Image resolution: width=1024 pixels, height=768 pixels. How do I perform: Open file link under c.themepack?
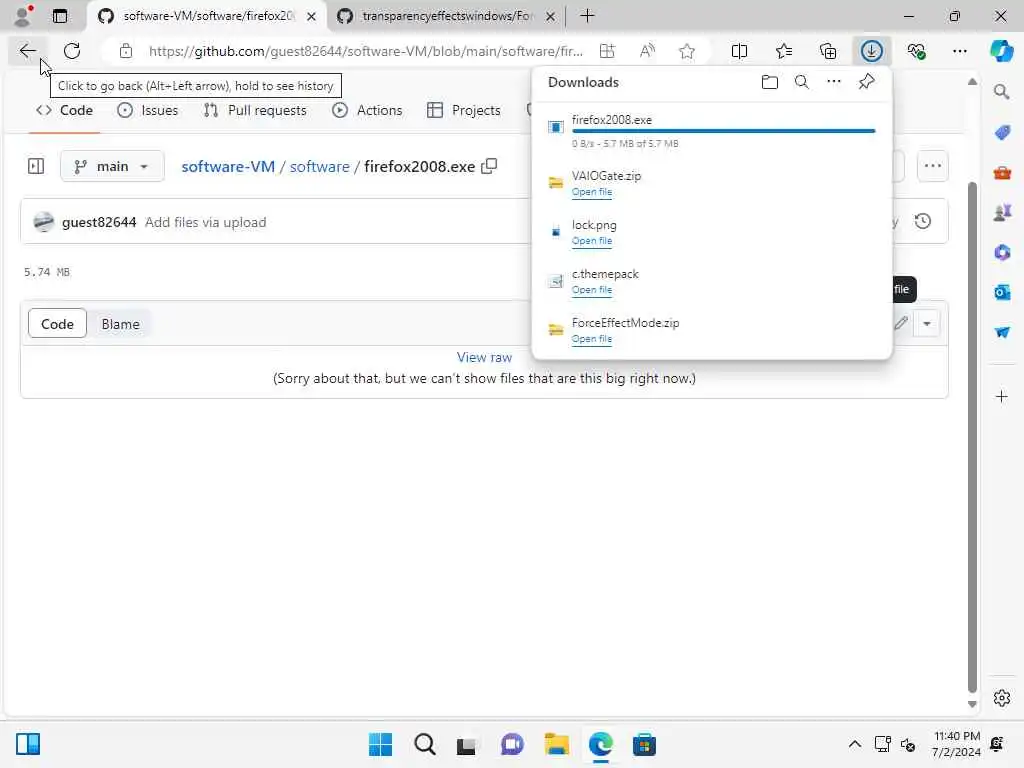(592, 290)
